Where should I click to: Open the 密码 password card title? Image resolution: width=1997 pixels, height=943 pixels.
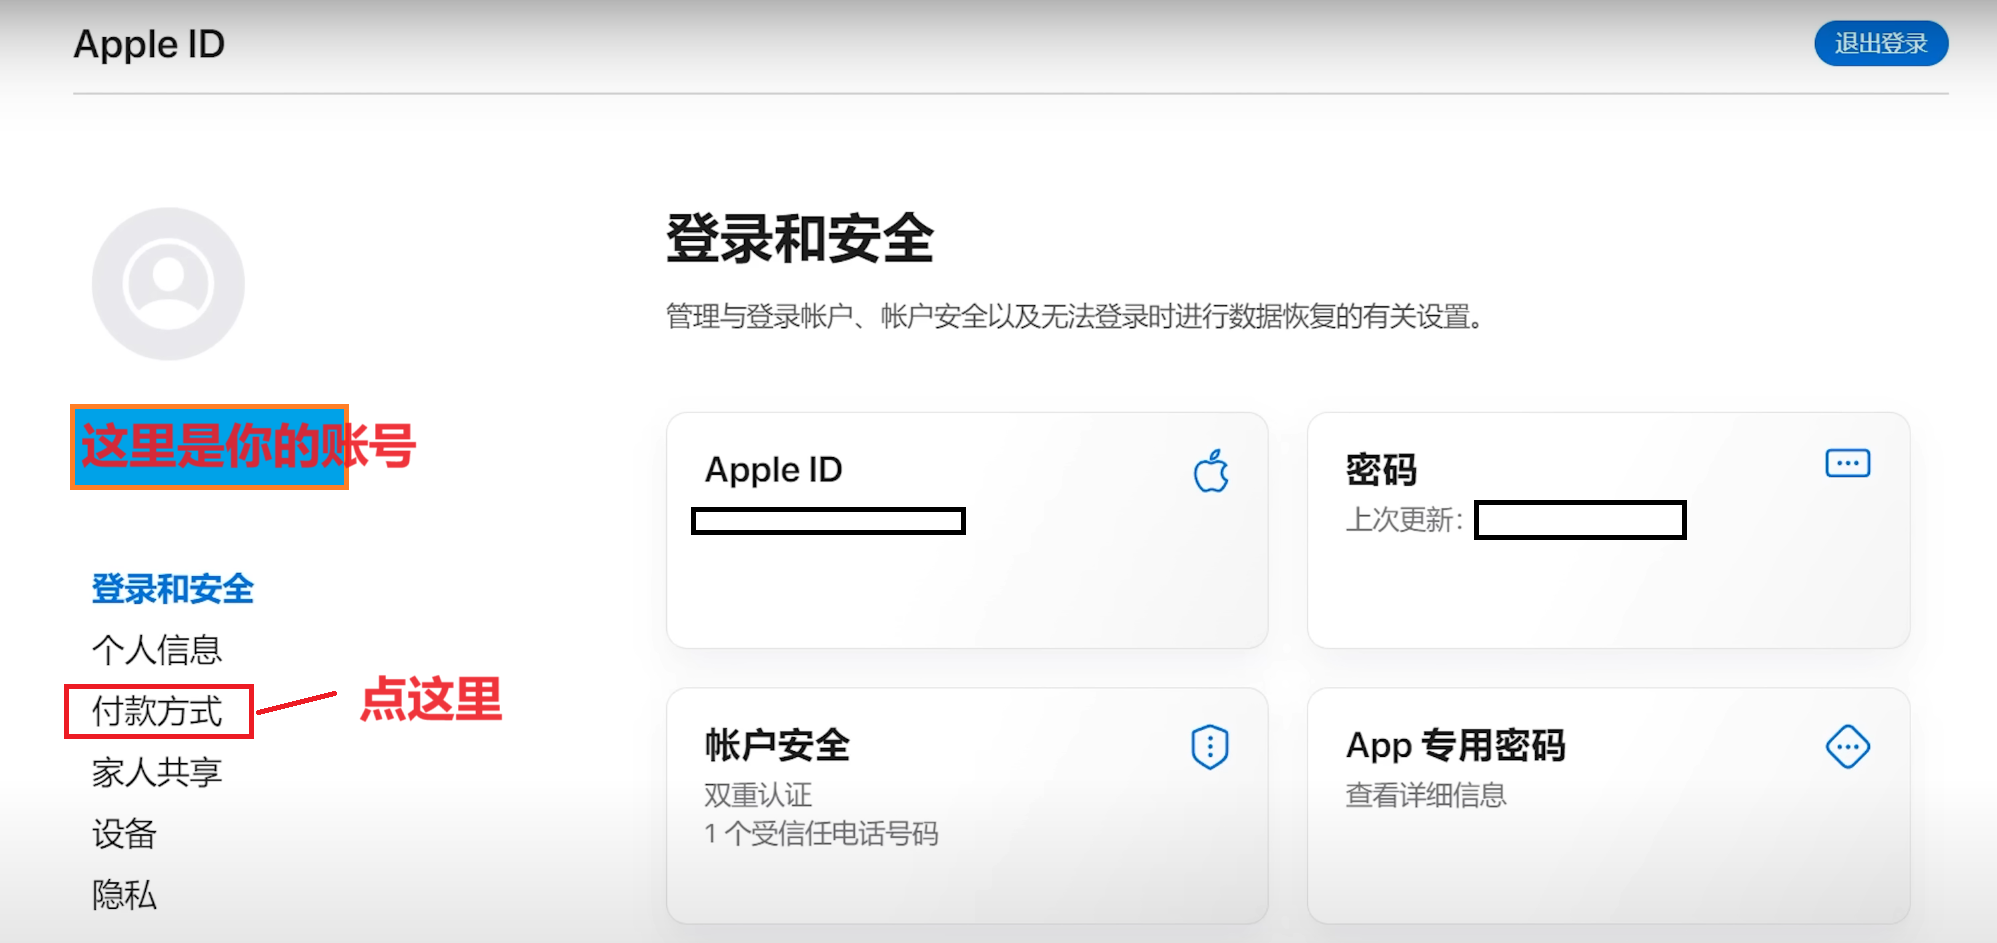click(x=1381, y=470)
